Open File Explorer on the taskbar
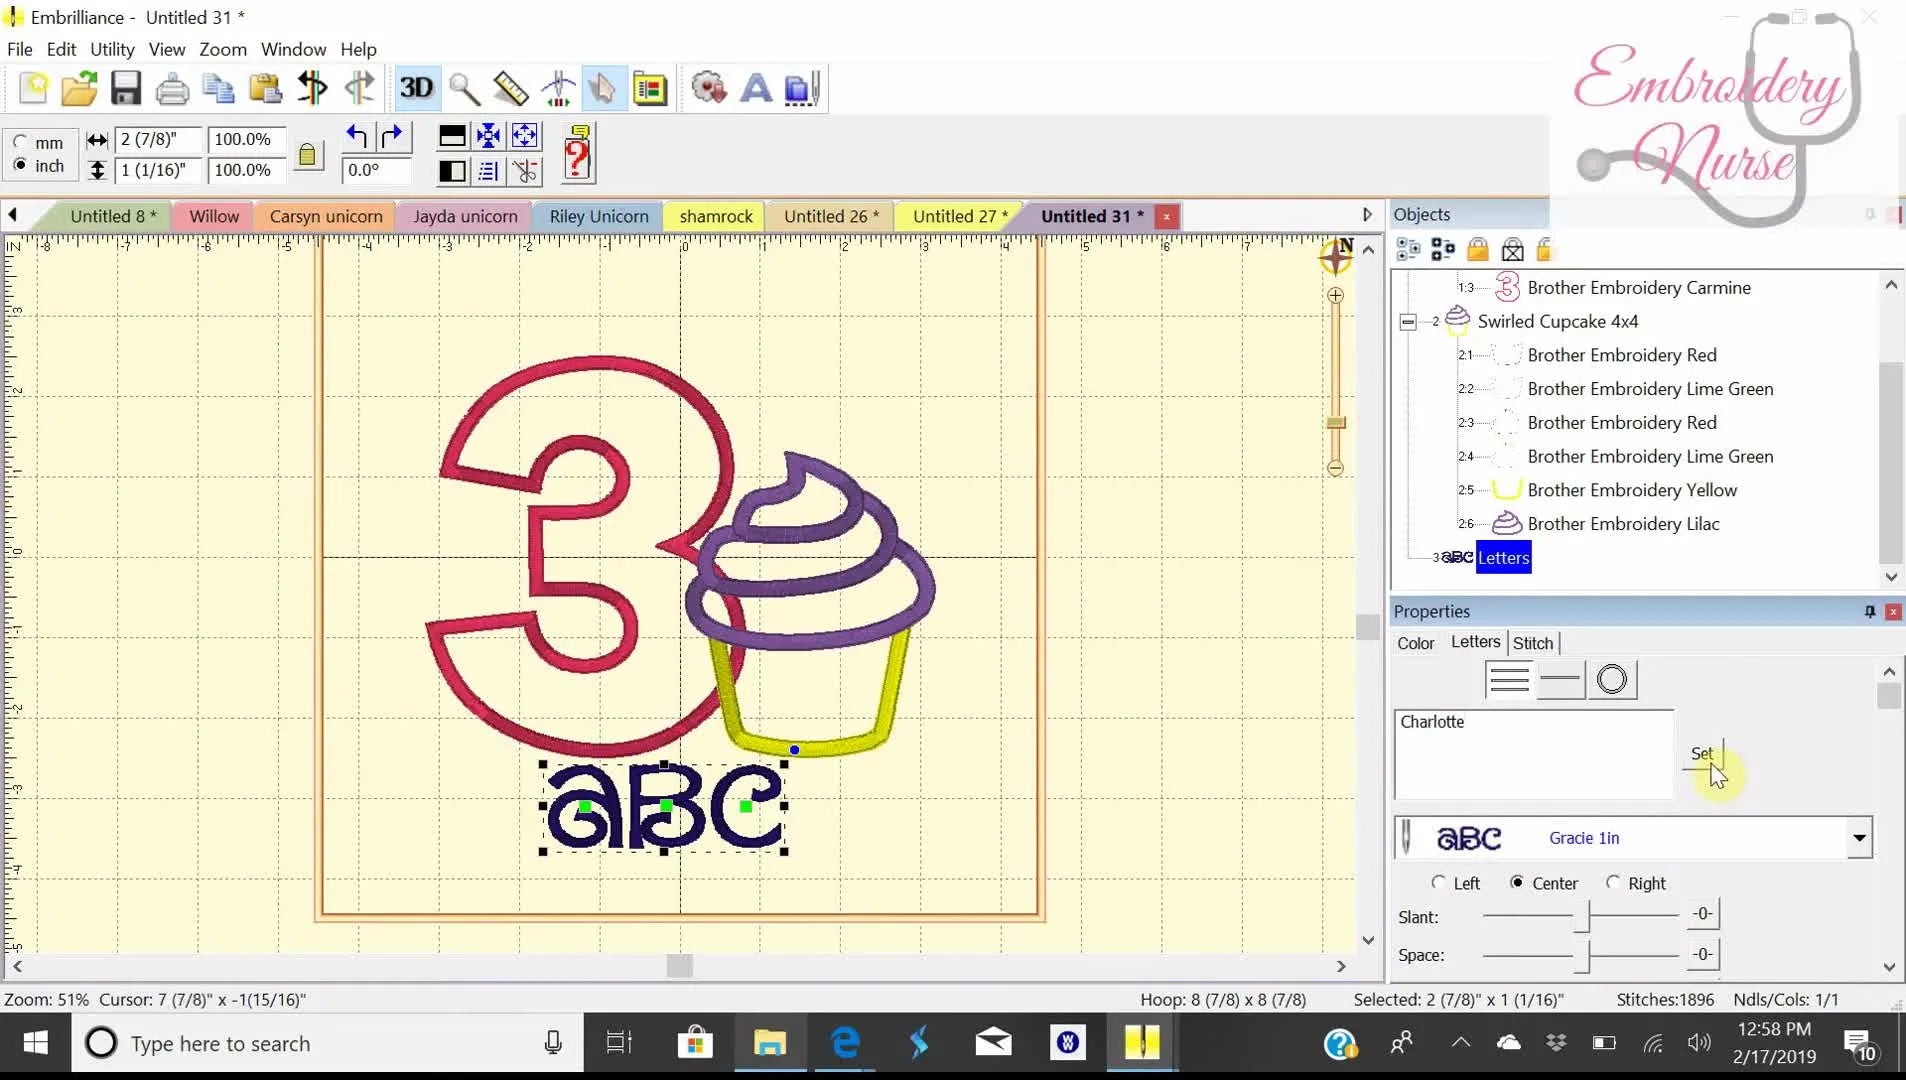This screenshot has height=1080, width=1906. coord(769,1043)
